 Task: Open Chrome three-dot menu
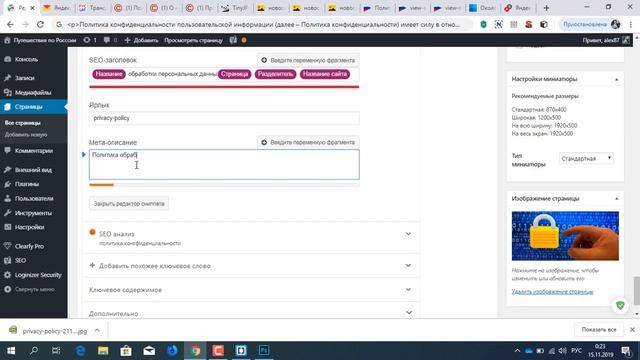coord(631,24)
